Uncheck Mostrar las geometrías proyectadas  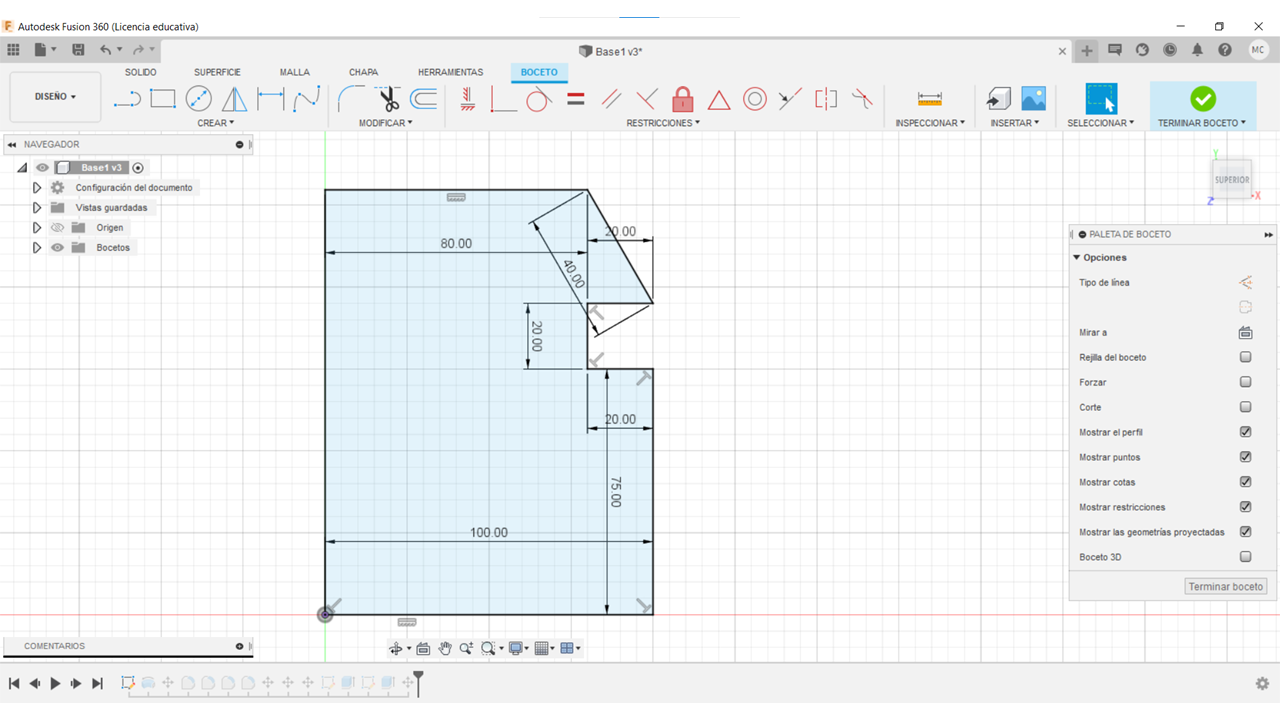[1246, 532]
